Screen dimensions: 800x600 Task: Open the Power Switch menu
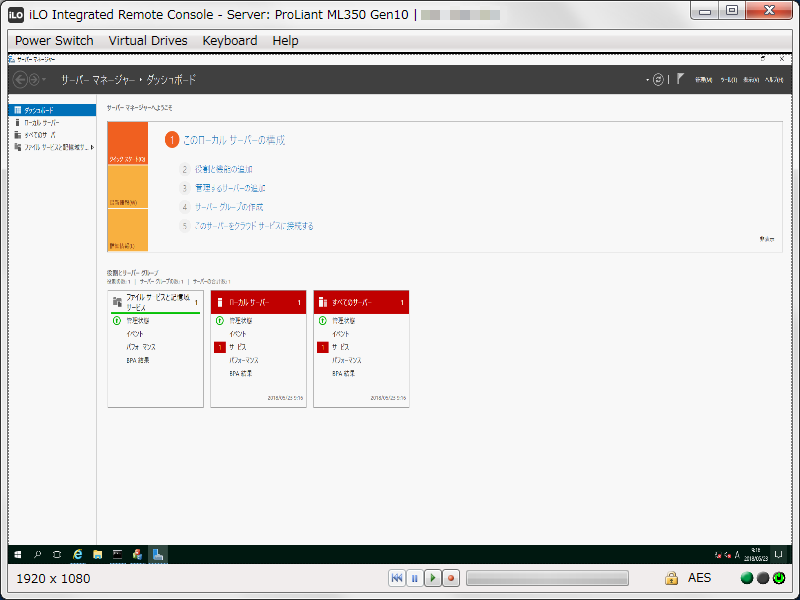point(54,40)
